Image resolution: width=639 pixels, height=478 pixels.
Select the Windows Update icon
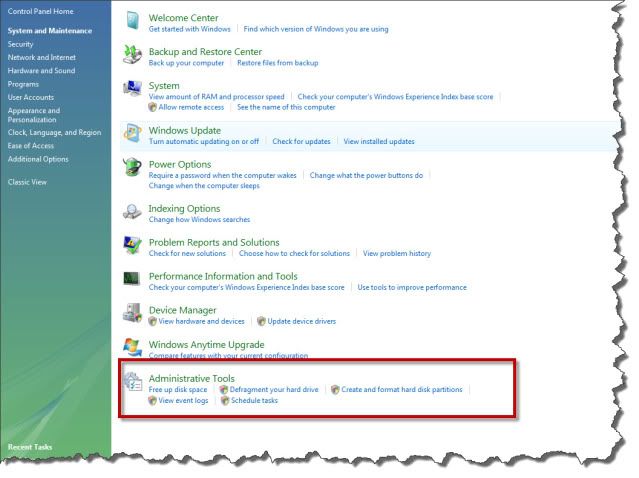tap(132, 133)
